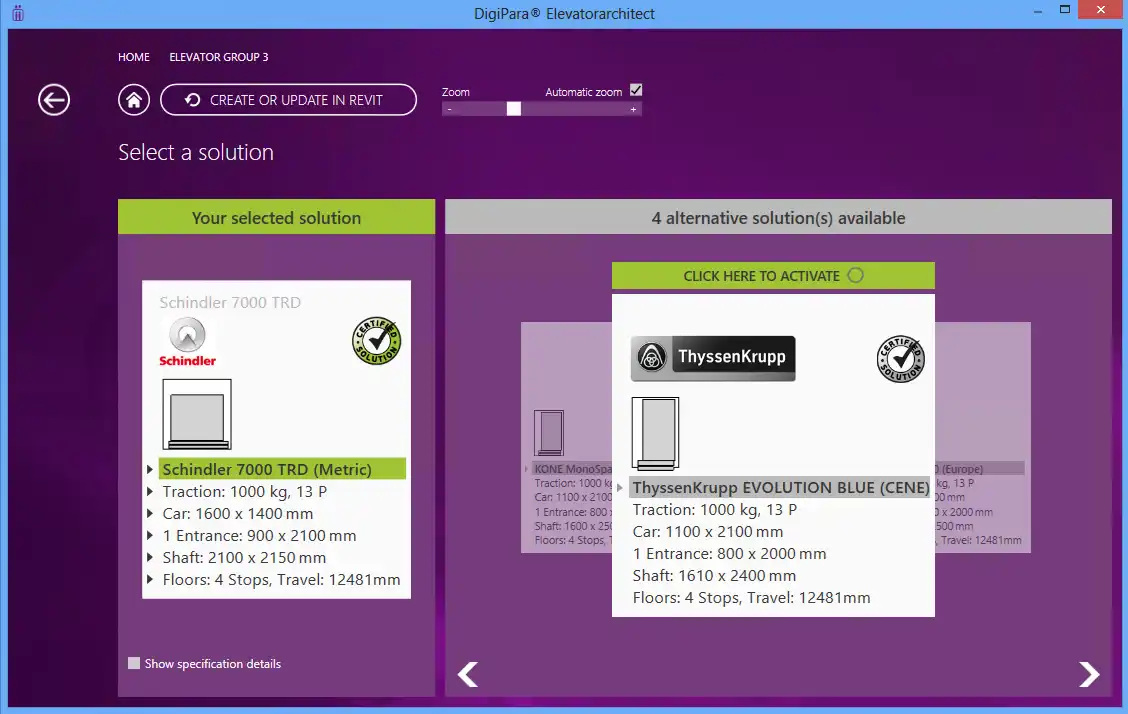Expand ThyssenKrupp EVOLUTION BLUE (CENE) row
Screen dimensions: 1128x714
point(620,488)
